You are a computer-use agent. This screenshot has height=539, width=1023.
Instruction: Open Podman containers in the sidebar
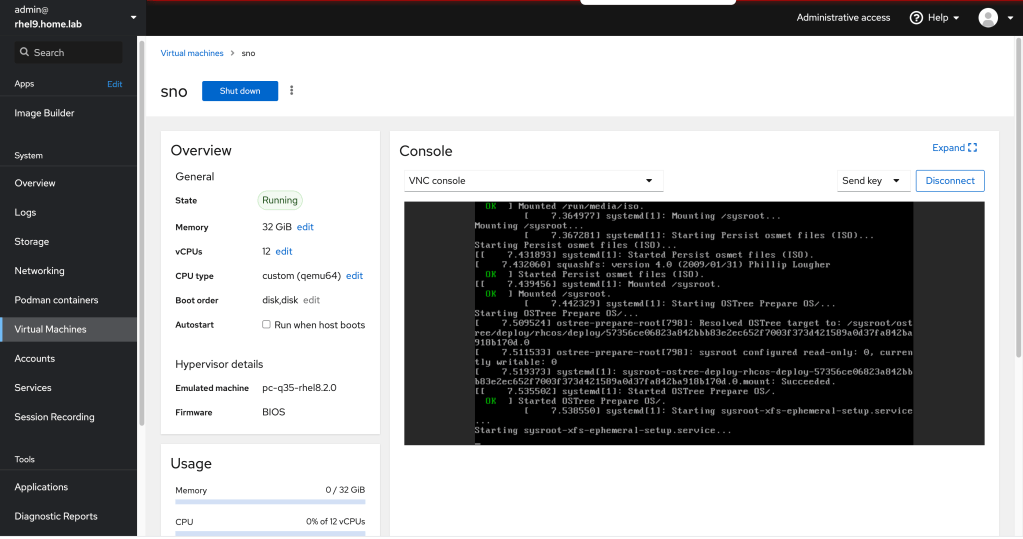click(x=56, y=300)
